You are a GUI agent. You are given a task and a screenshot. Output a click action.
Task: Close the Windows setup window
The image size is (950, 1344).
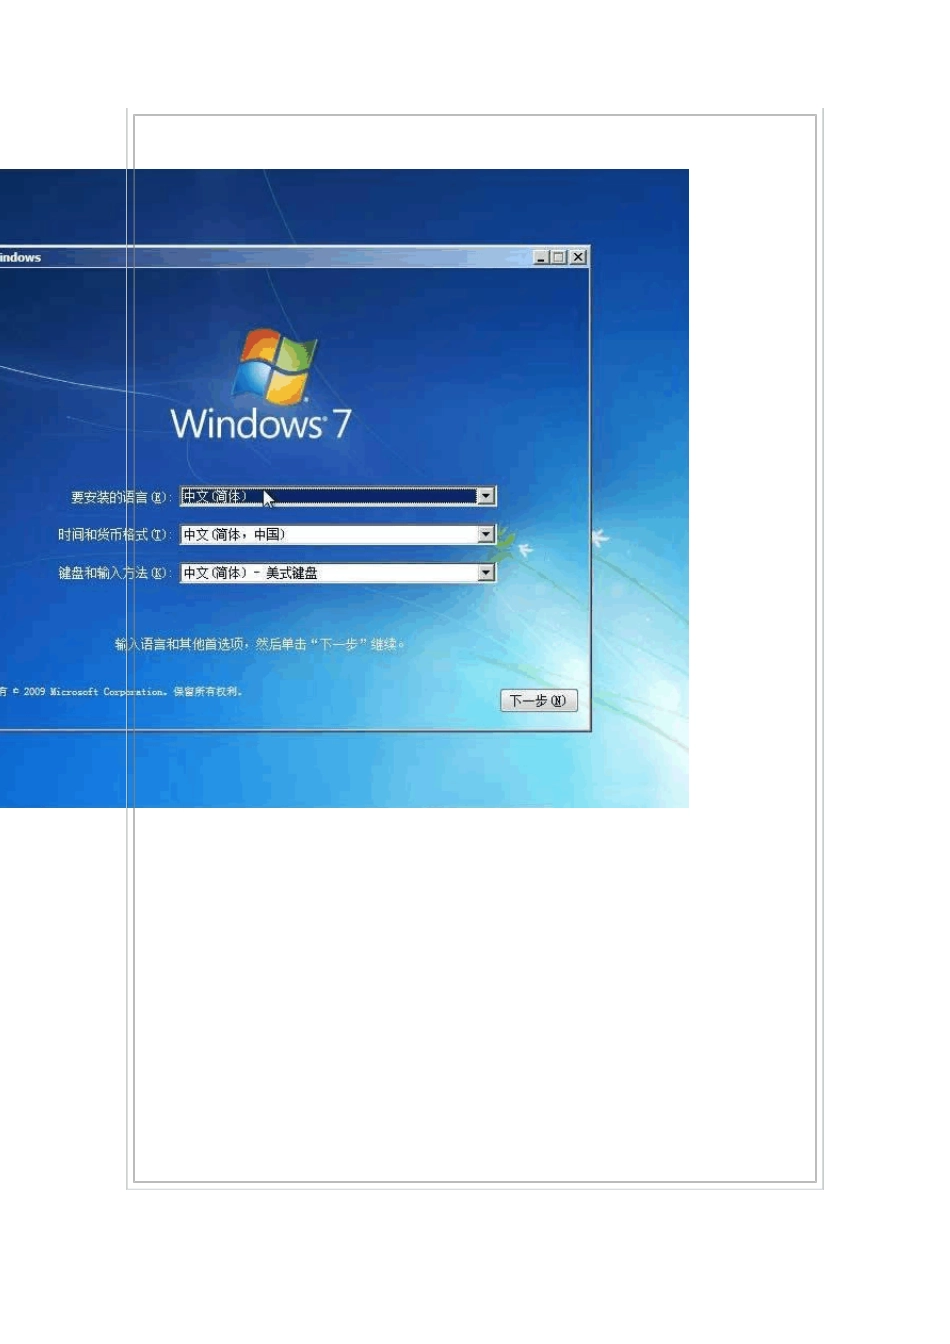[578, 257]
